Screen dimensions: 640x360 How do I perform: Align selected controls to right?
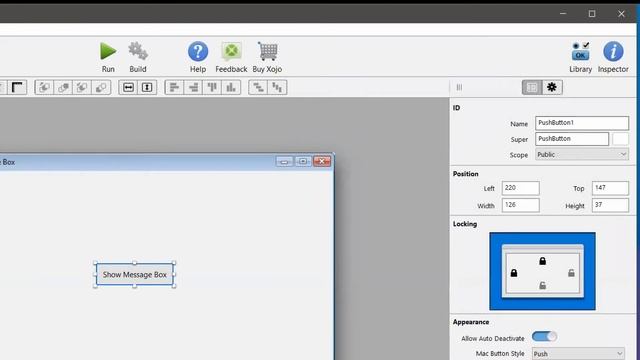tap(193, 87)
